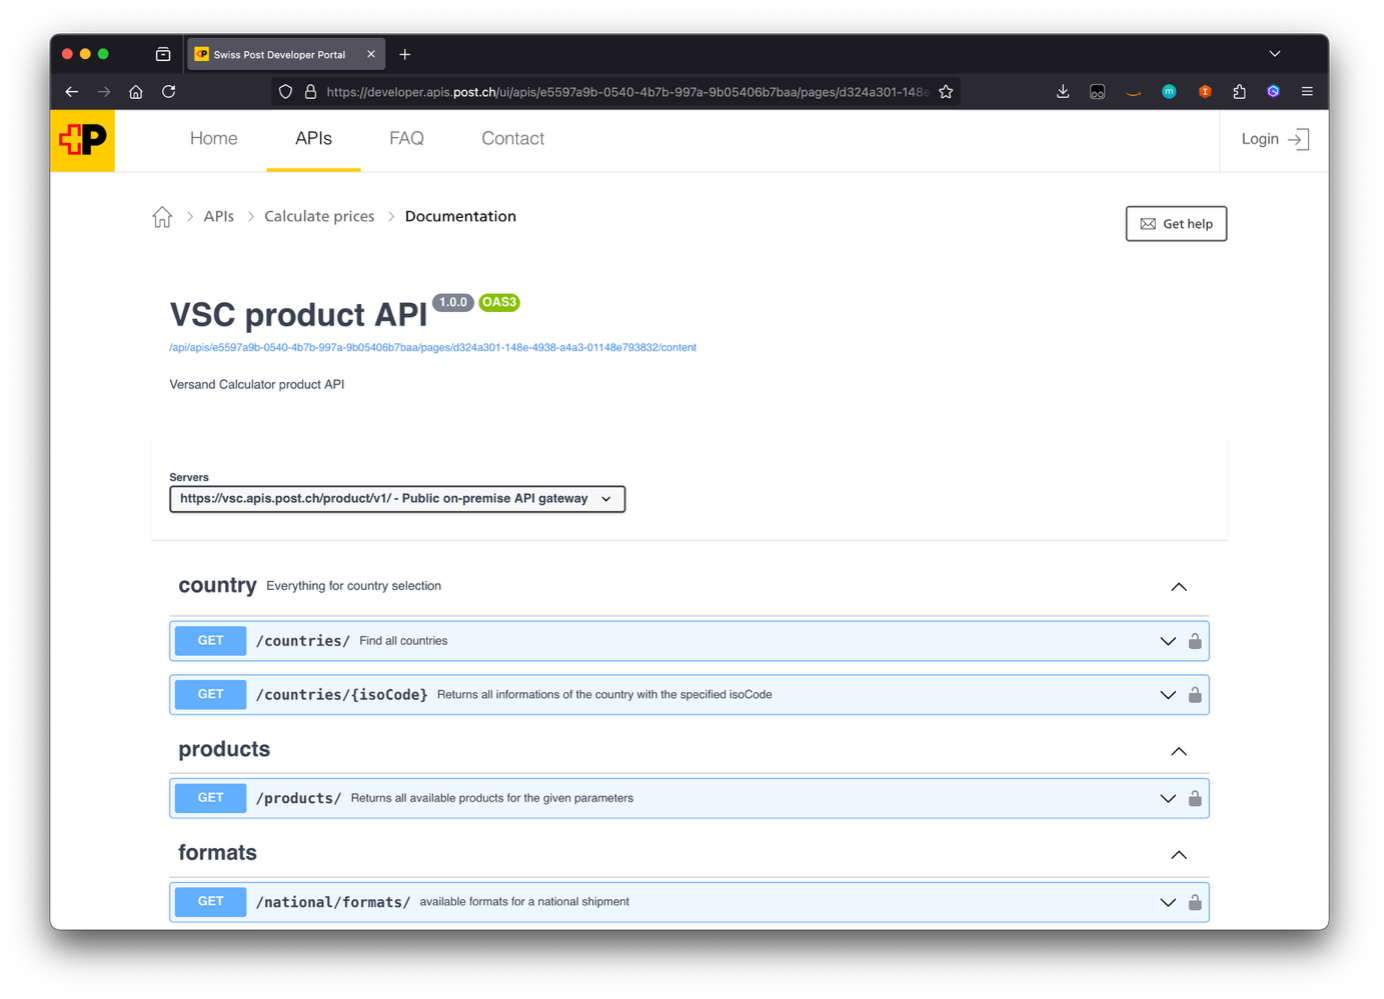
Task: Expand the /products/ operation chevron
Action: click(x=1168, y=798)
